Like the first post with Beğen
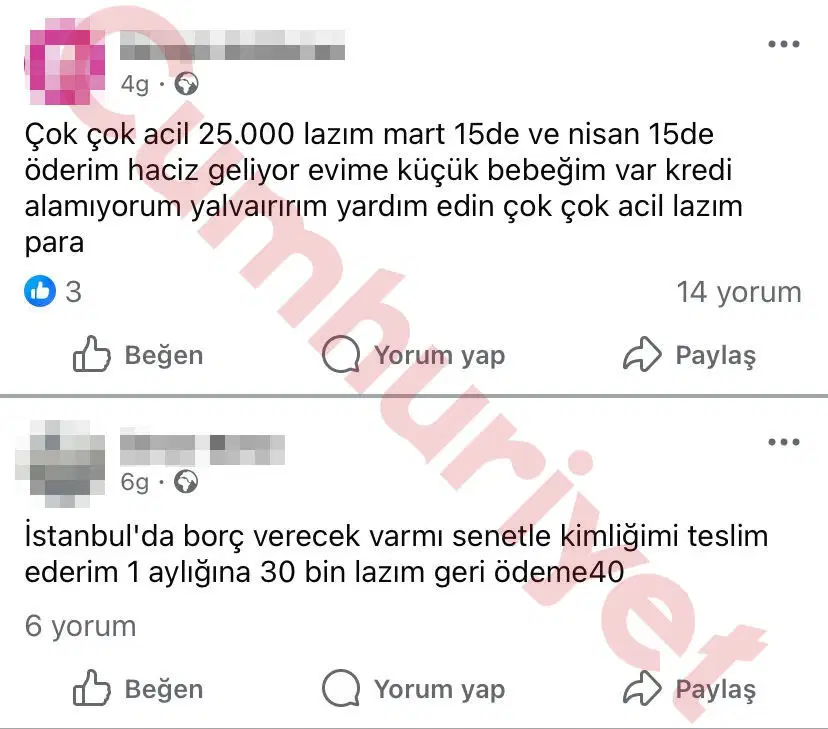The width and height of the screenshot is (828, 729). click(138, 355)
